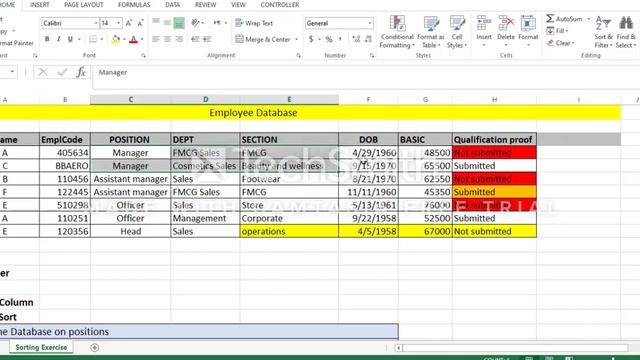Click the Orientation icon
The height and width of the screenshot is (360, 640).
(196, 23)
